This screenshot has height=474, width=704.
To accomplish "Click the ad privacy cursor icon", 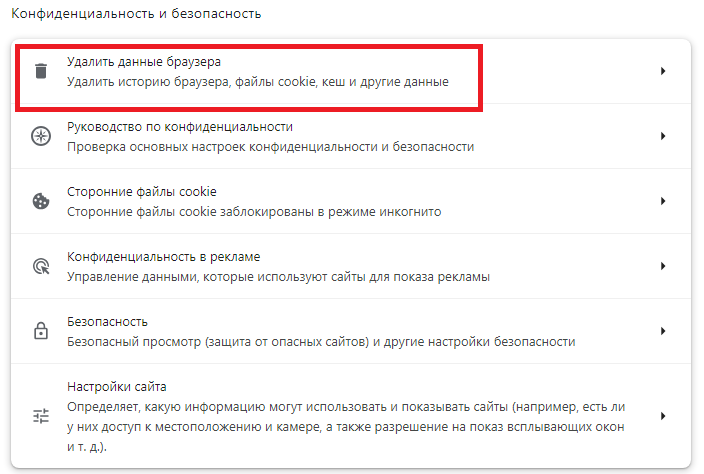I will coord(41,266).
